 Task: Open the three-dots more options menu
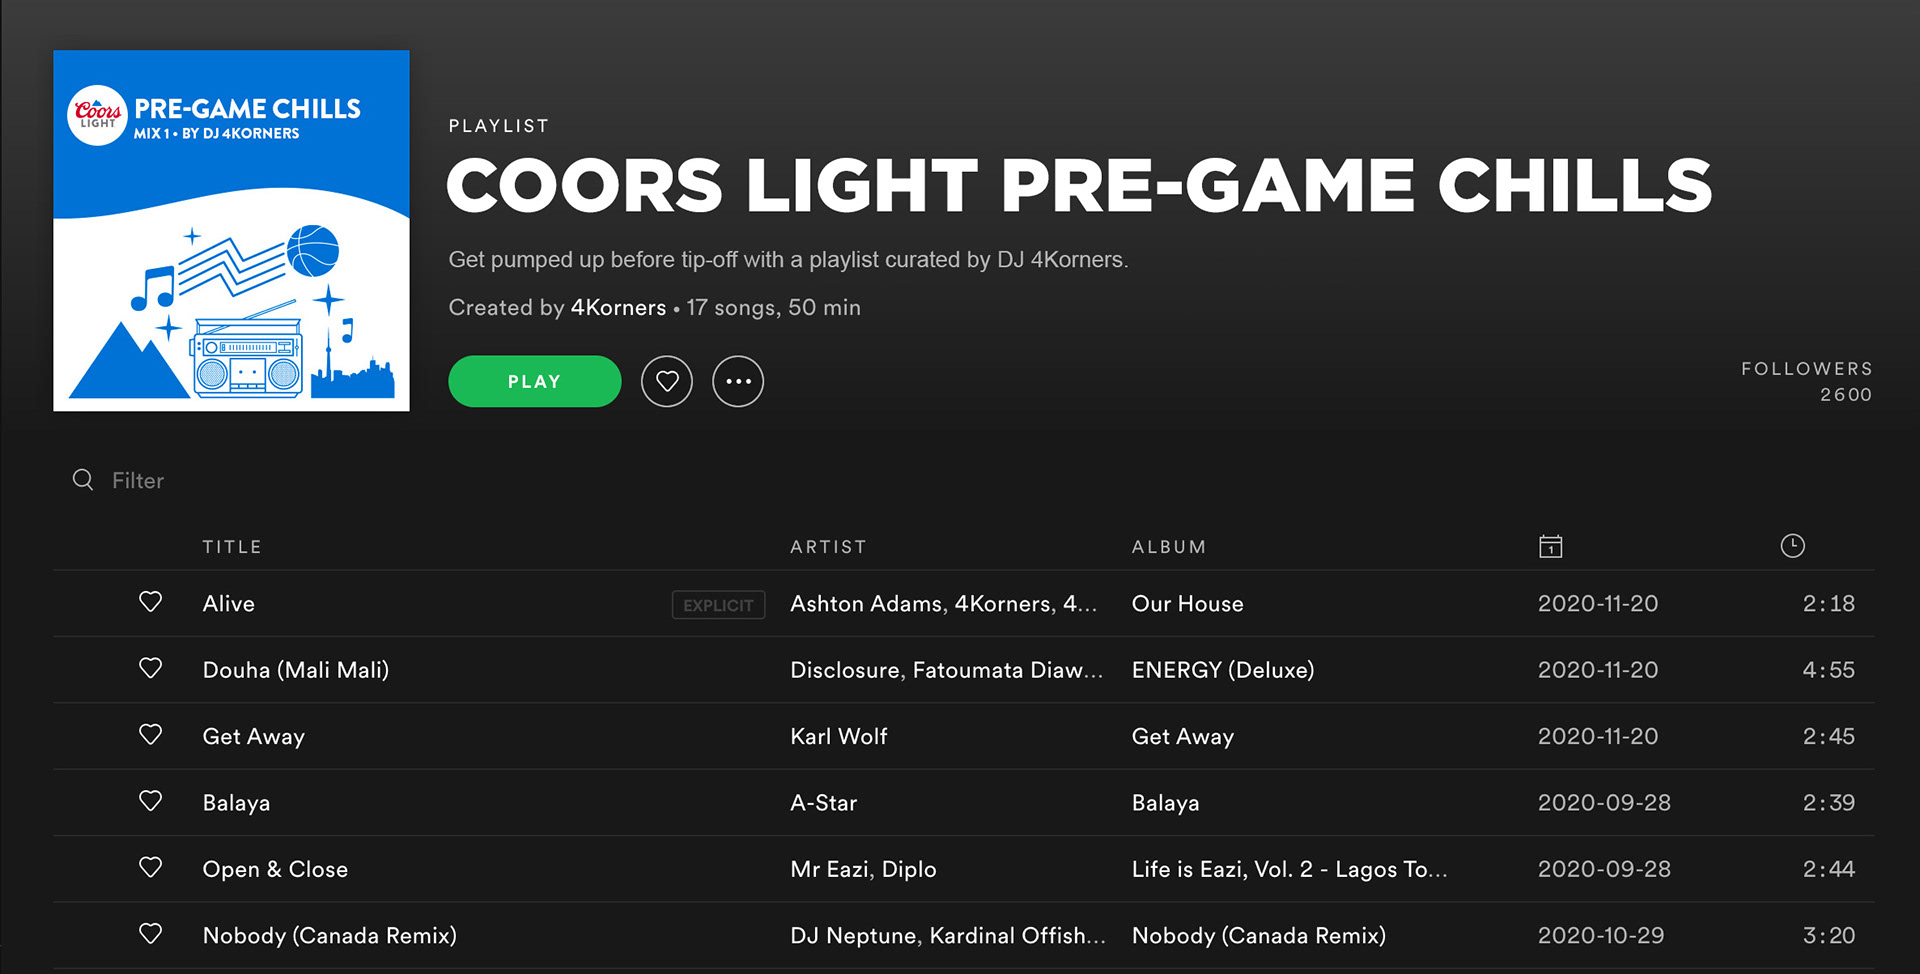738,381
